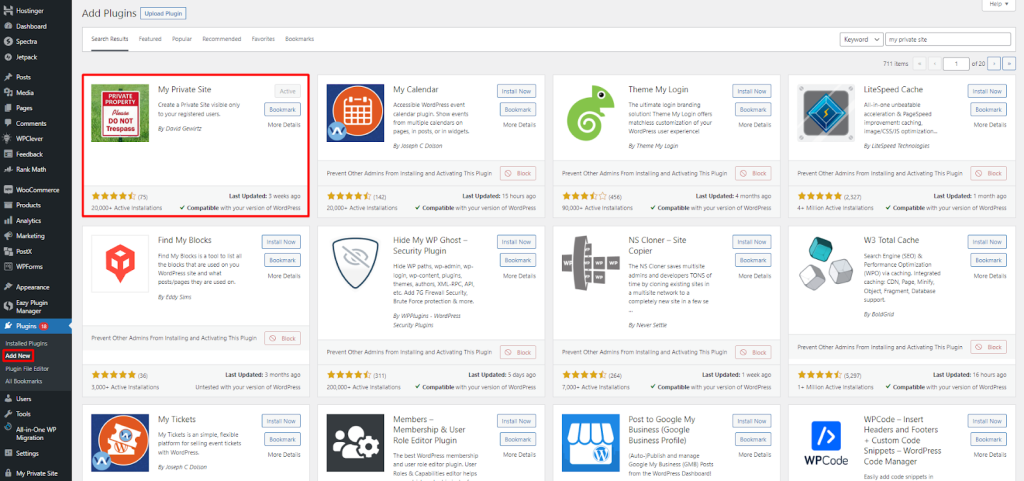1024x481 pixels.
Task: View More Details for My Private Site
Action: [x=284, y=125]
